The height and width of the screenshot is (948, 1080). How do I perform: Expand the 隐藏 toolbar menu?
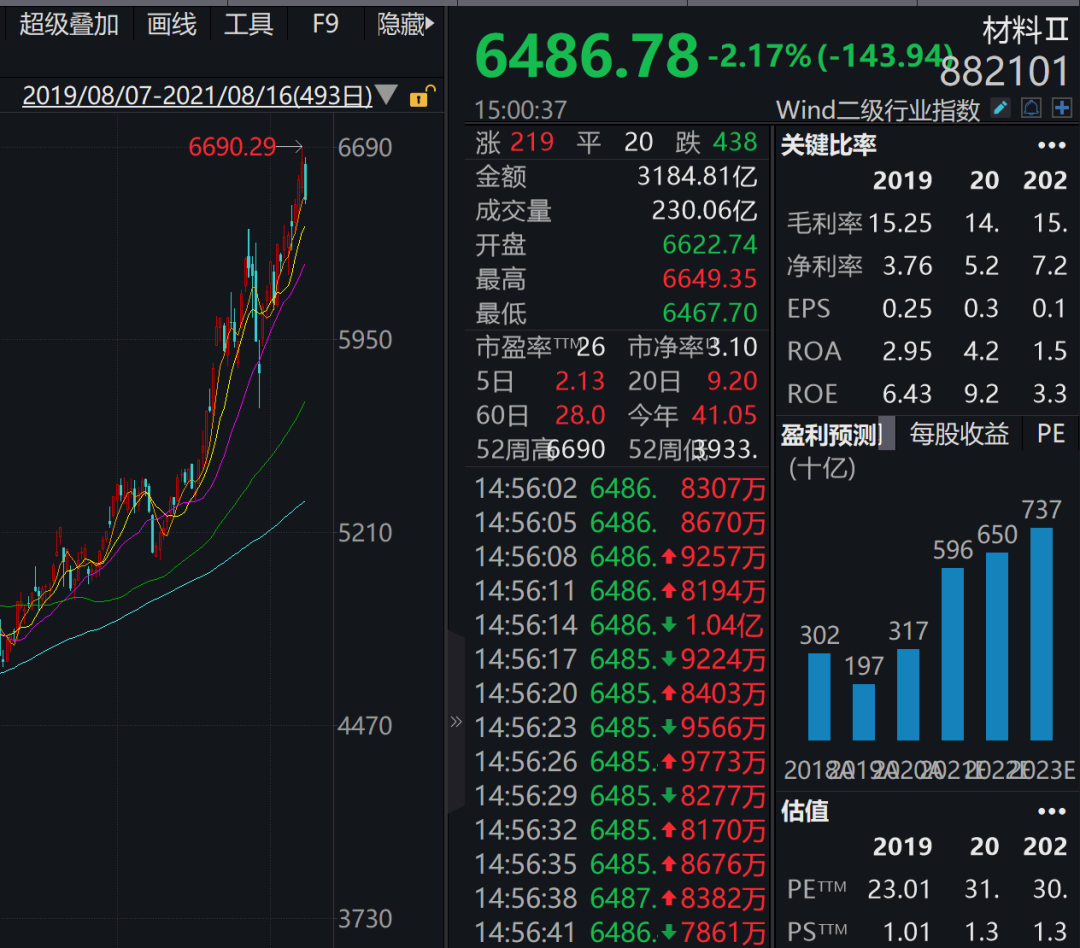(405, 24)
